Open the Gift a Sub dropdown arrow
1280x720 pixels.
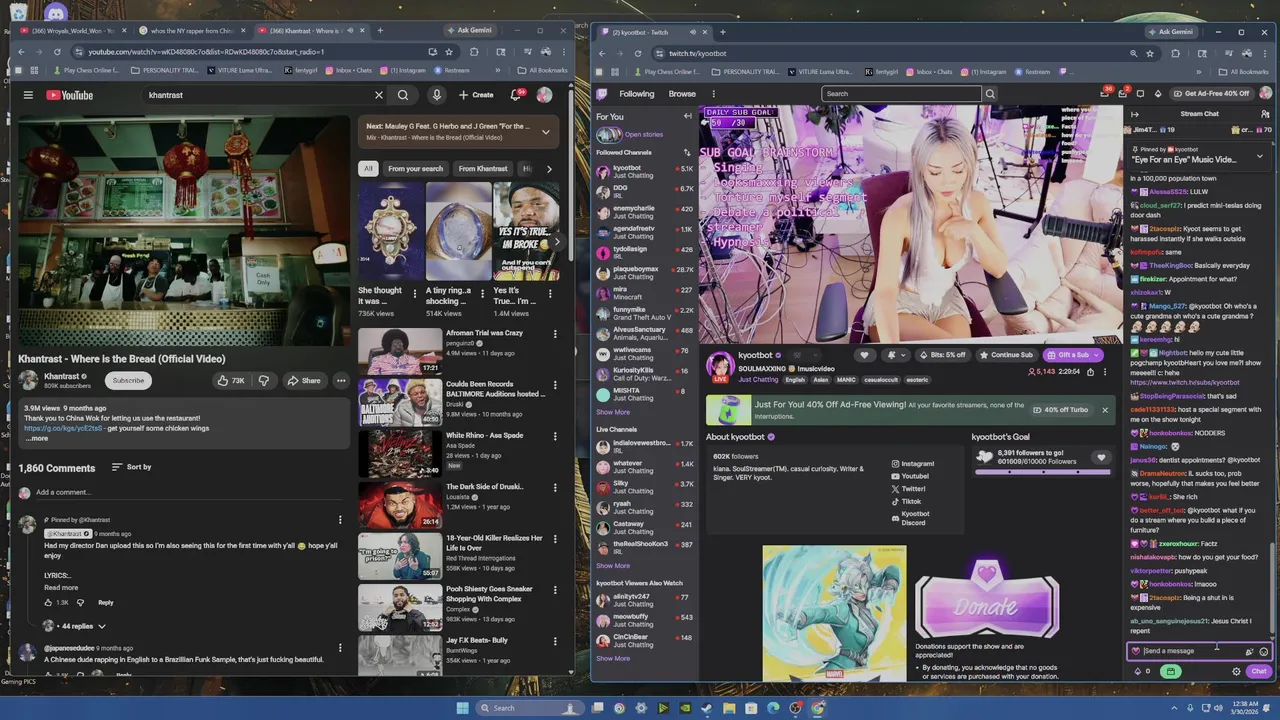[x=1097, y=355]
